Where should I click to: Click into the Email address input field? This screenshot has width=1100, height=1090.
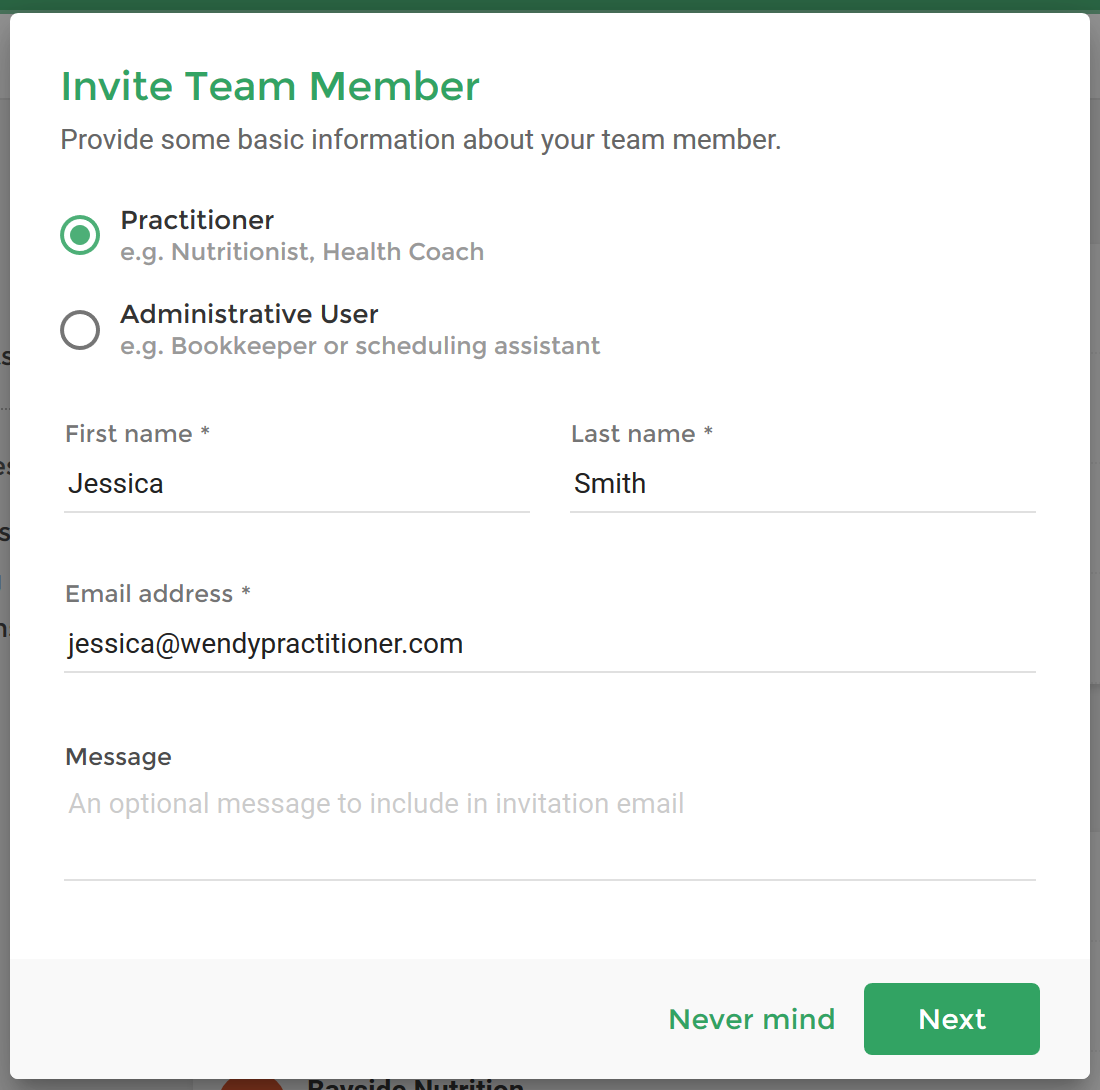550,644
